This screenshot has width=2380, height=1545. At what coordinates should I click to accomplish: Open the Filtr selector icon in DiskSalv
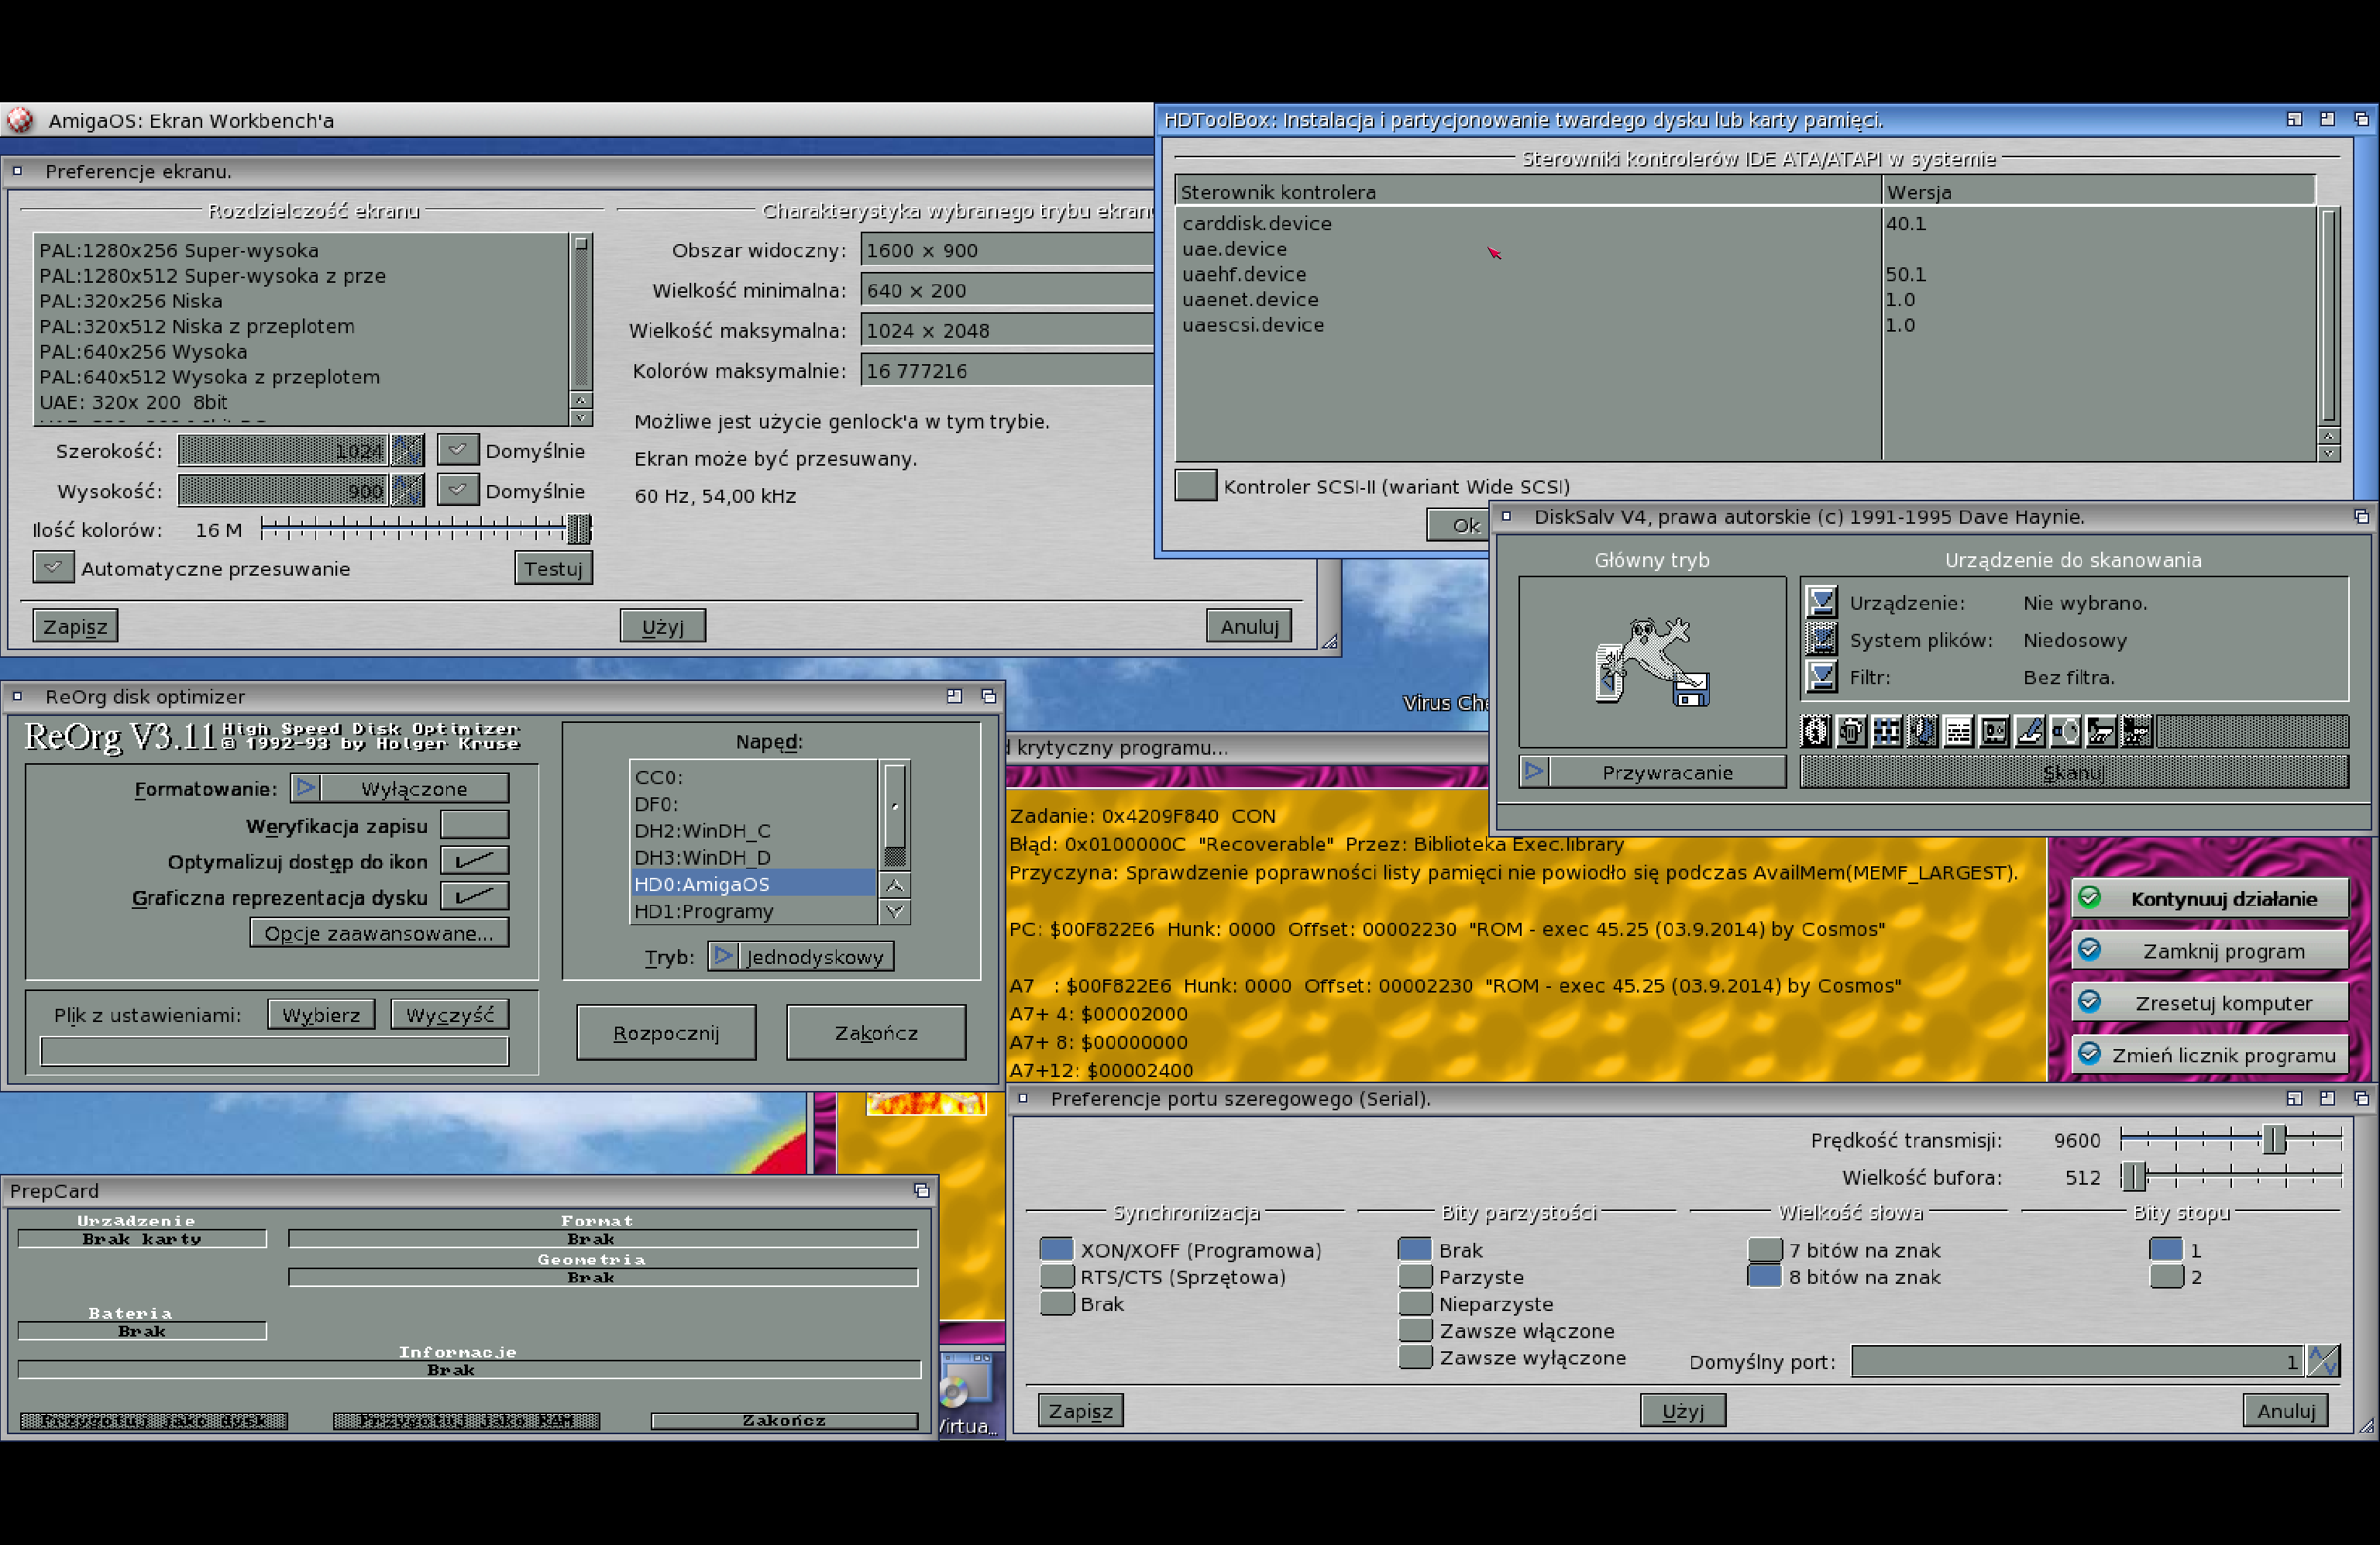[1822, 677]
